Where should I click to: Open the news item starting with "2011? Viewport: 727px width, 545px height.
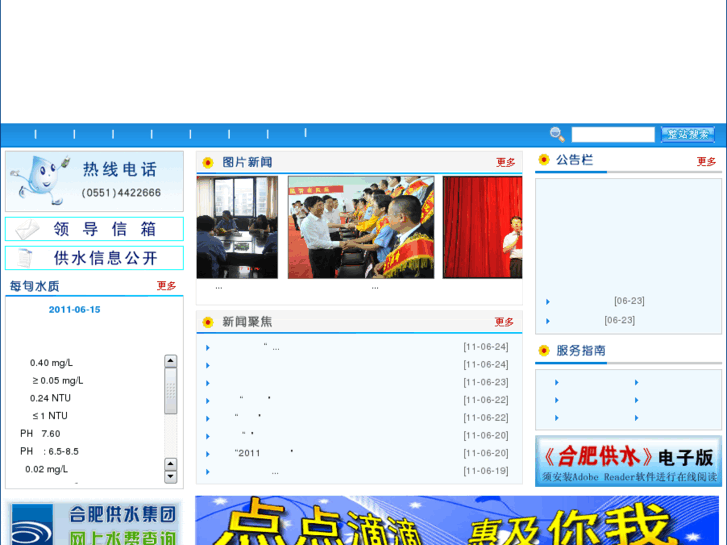[x=263, y=453]
